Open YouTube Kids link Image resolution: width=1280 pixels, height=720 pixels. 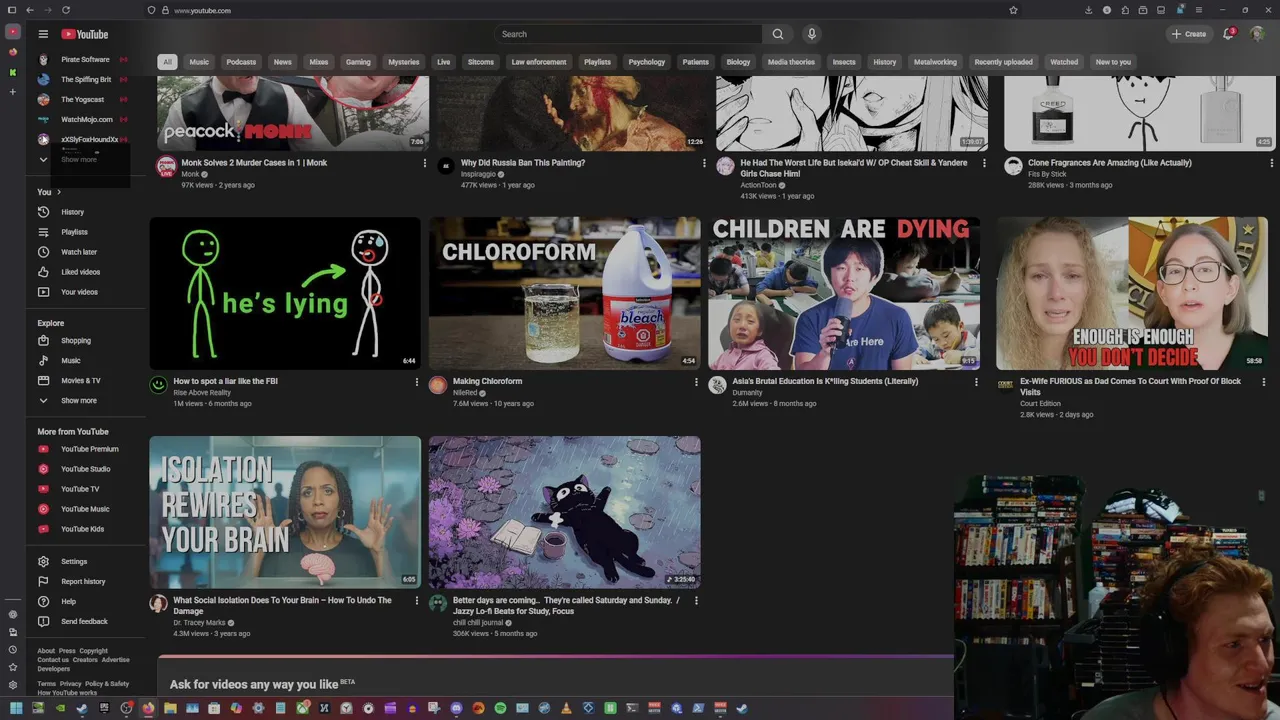[x=84, y=529]
